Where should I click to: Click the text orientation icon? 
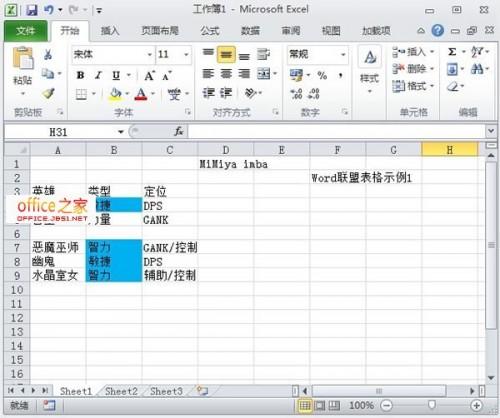[x=250, y=93]
